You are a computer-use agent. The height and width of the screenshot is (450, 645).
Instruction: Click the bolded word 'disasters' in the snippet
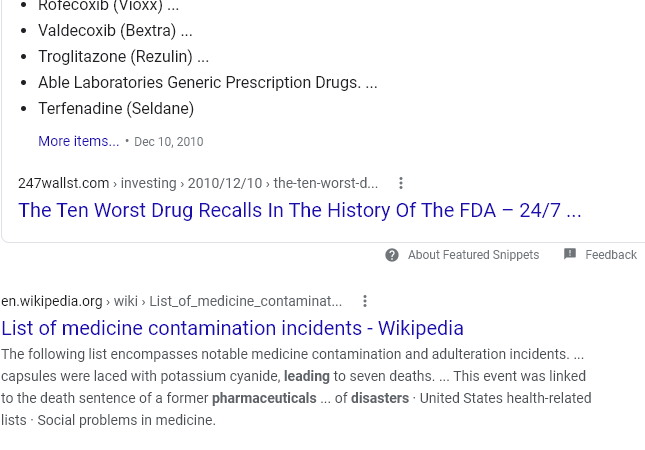[380, 398]
